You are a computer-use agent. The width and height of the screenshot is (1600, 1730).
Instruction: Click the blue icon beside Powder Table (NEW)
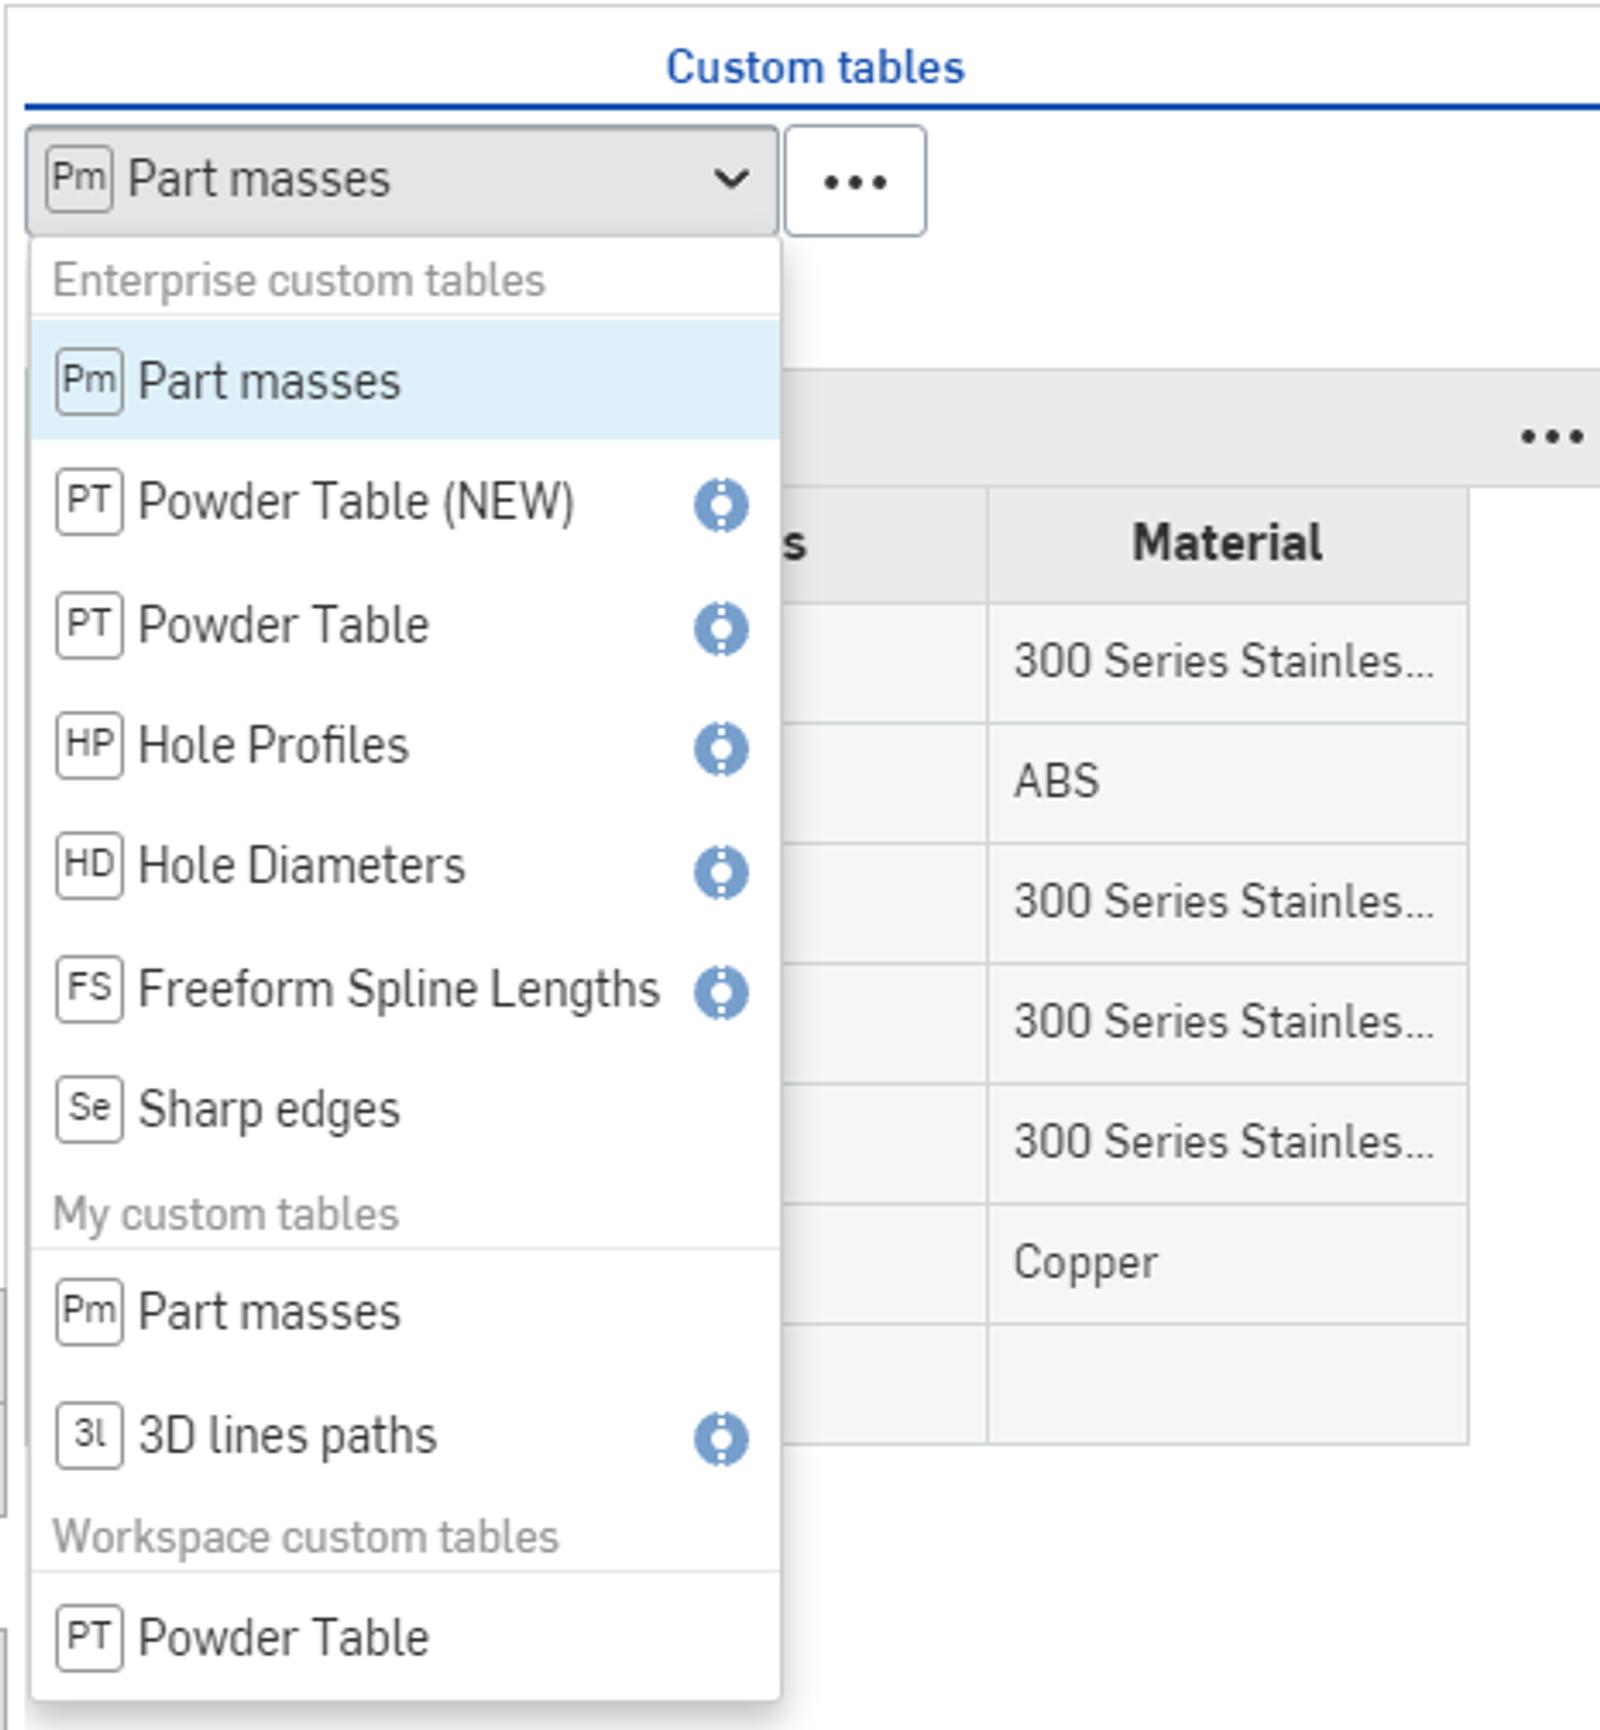pos(721,504)
